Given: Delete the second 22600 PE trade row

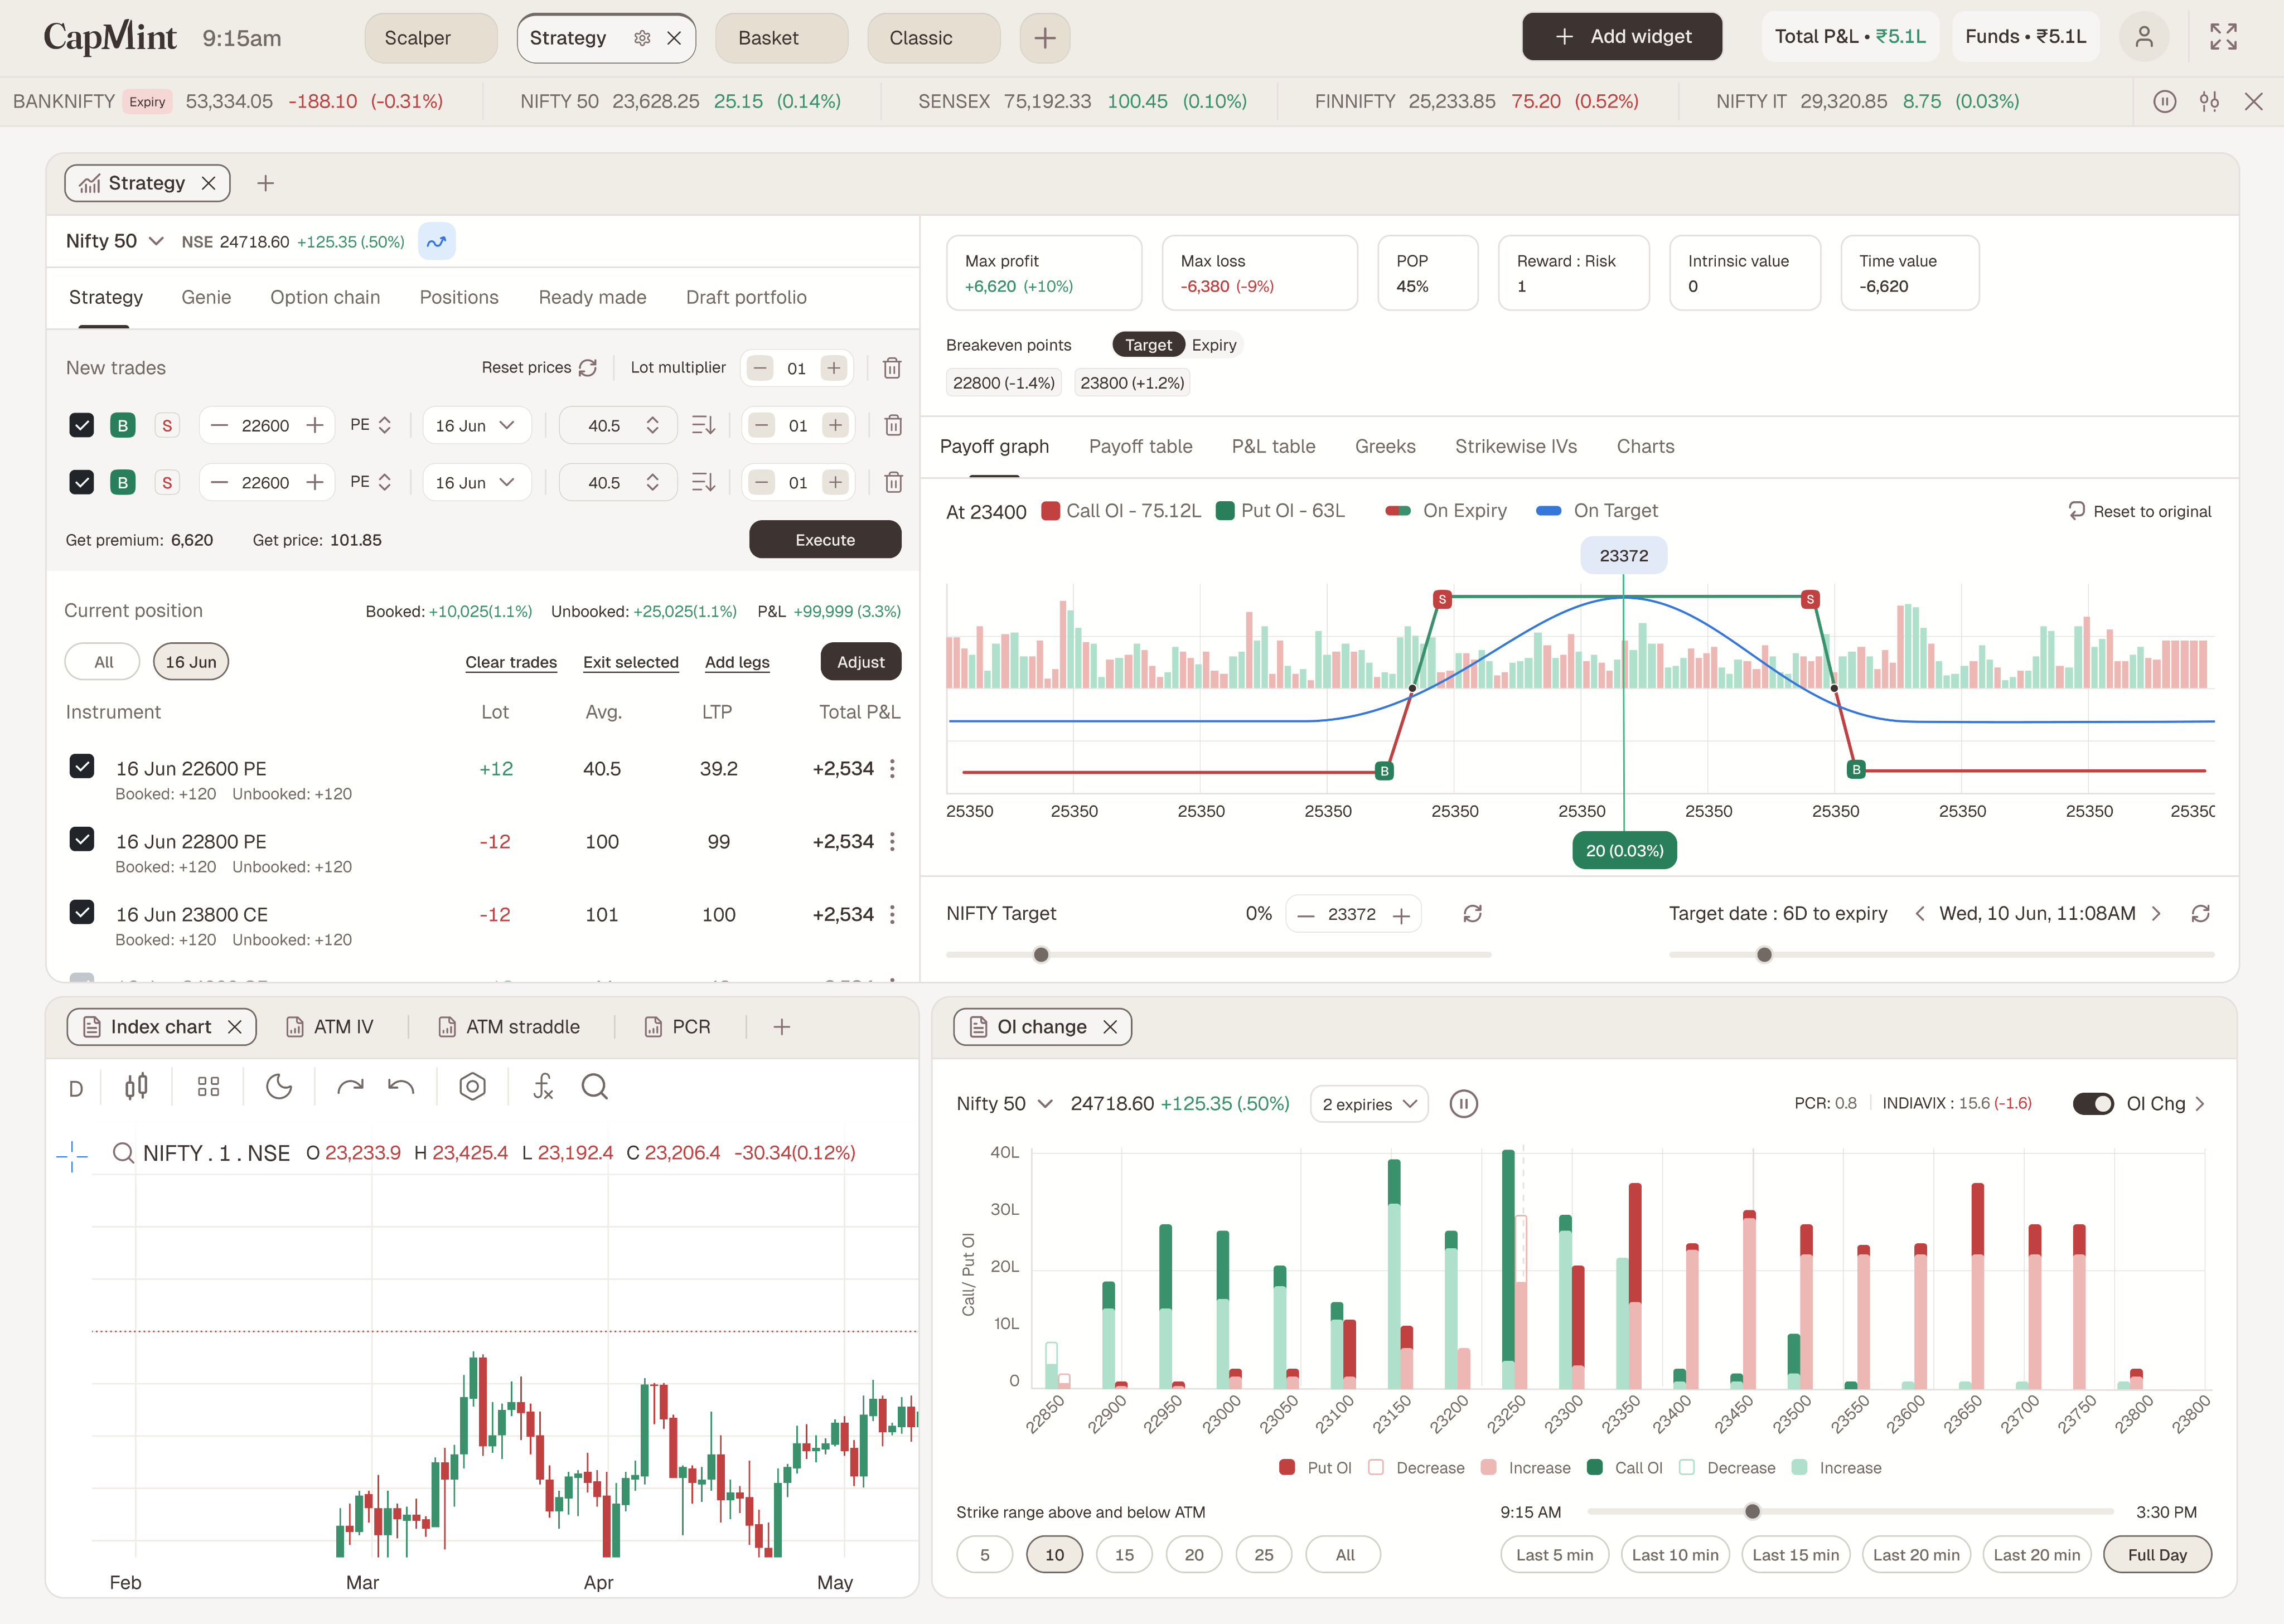Looking at the screenshot, I should coord(893,482).
